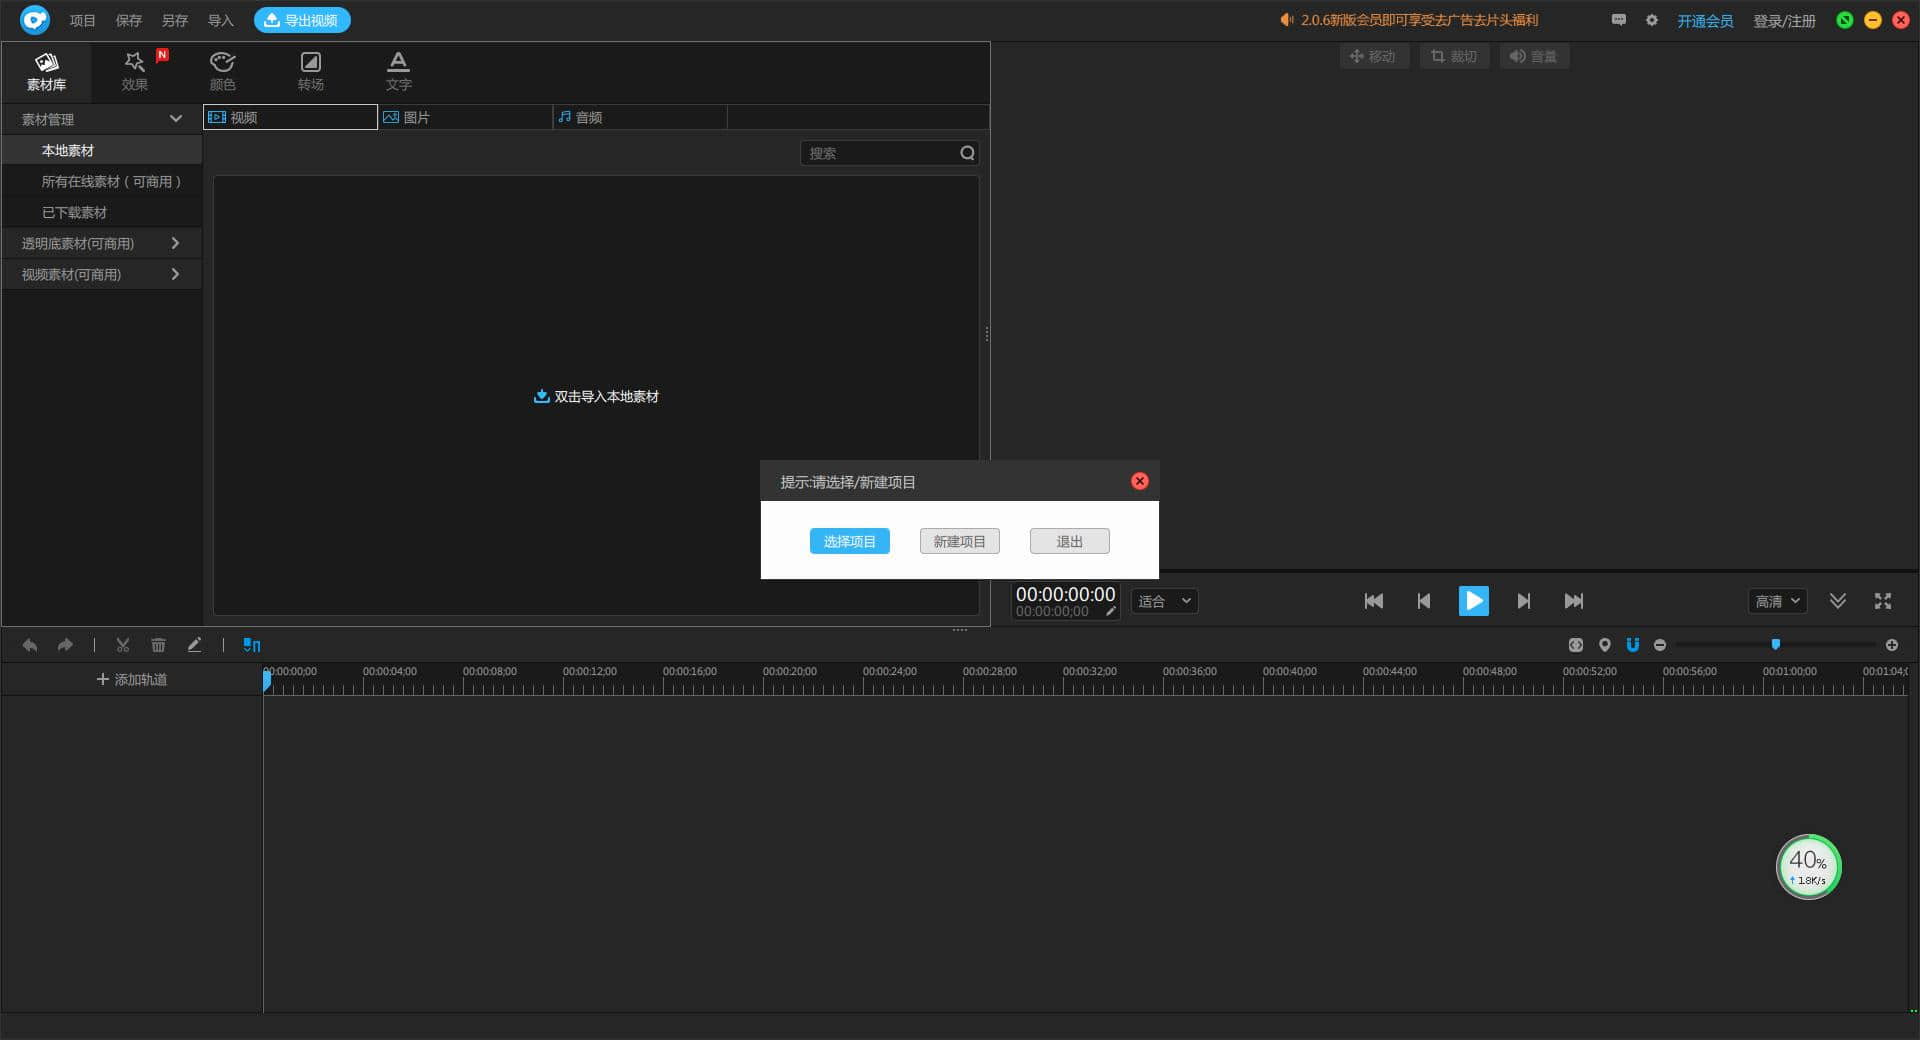Open the 转场 transitions panel
1920x1040 pixels.
(x=310, y=71)
